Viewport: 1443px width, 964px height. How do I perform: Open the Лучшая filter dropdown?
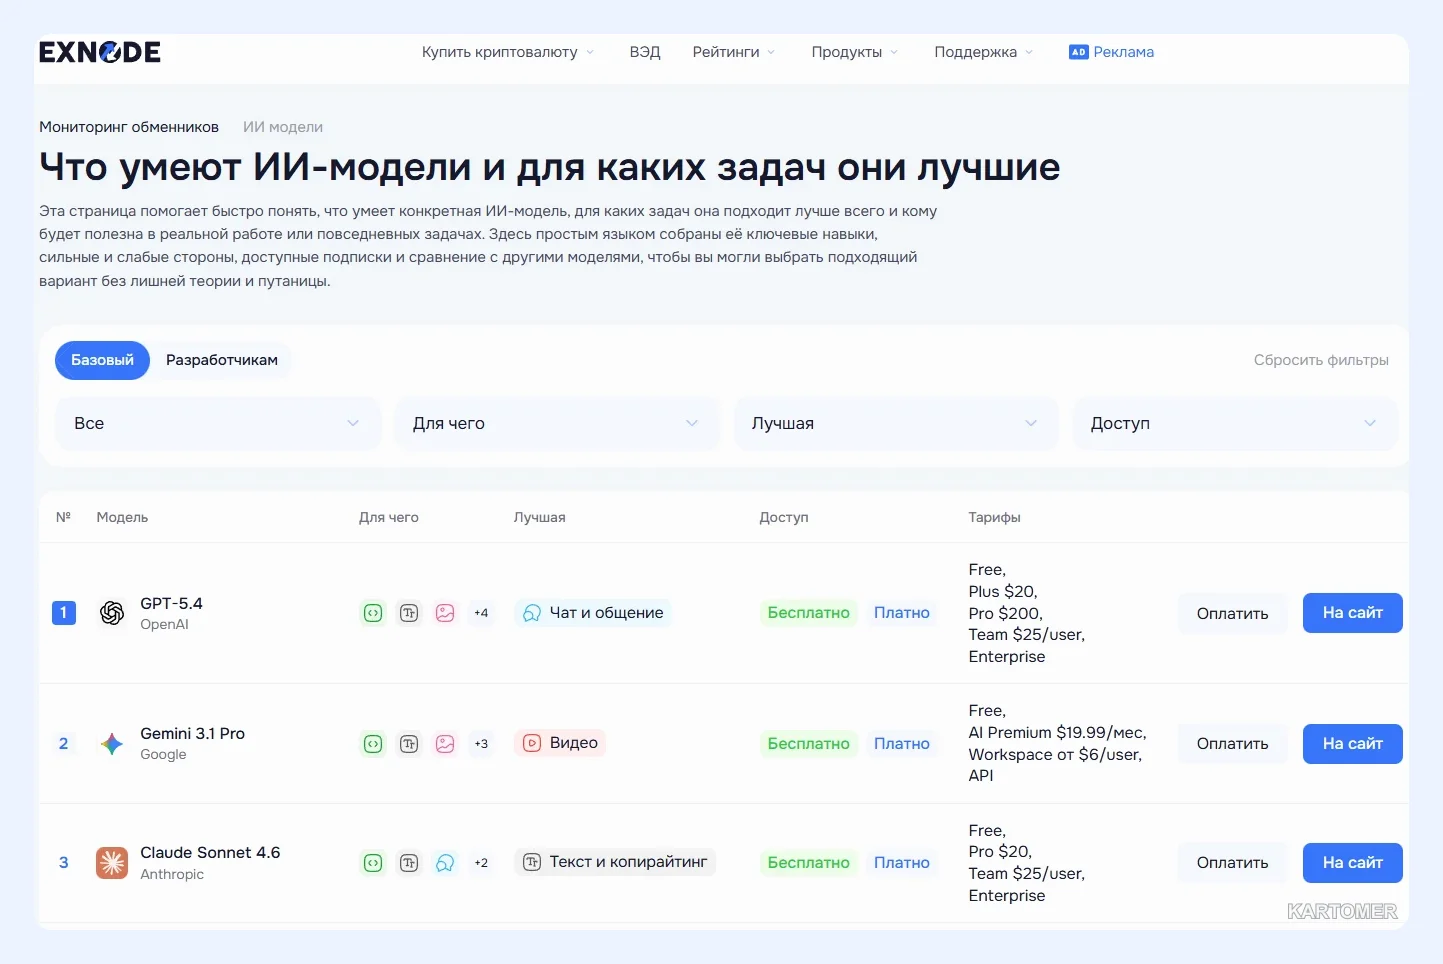pos(896,423)
